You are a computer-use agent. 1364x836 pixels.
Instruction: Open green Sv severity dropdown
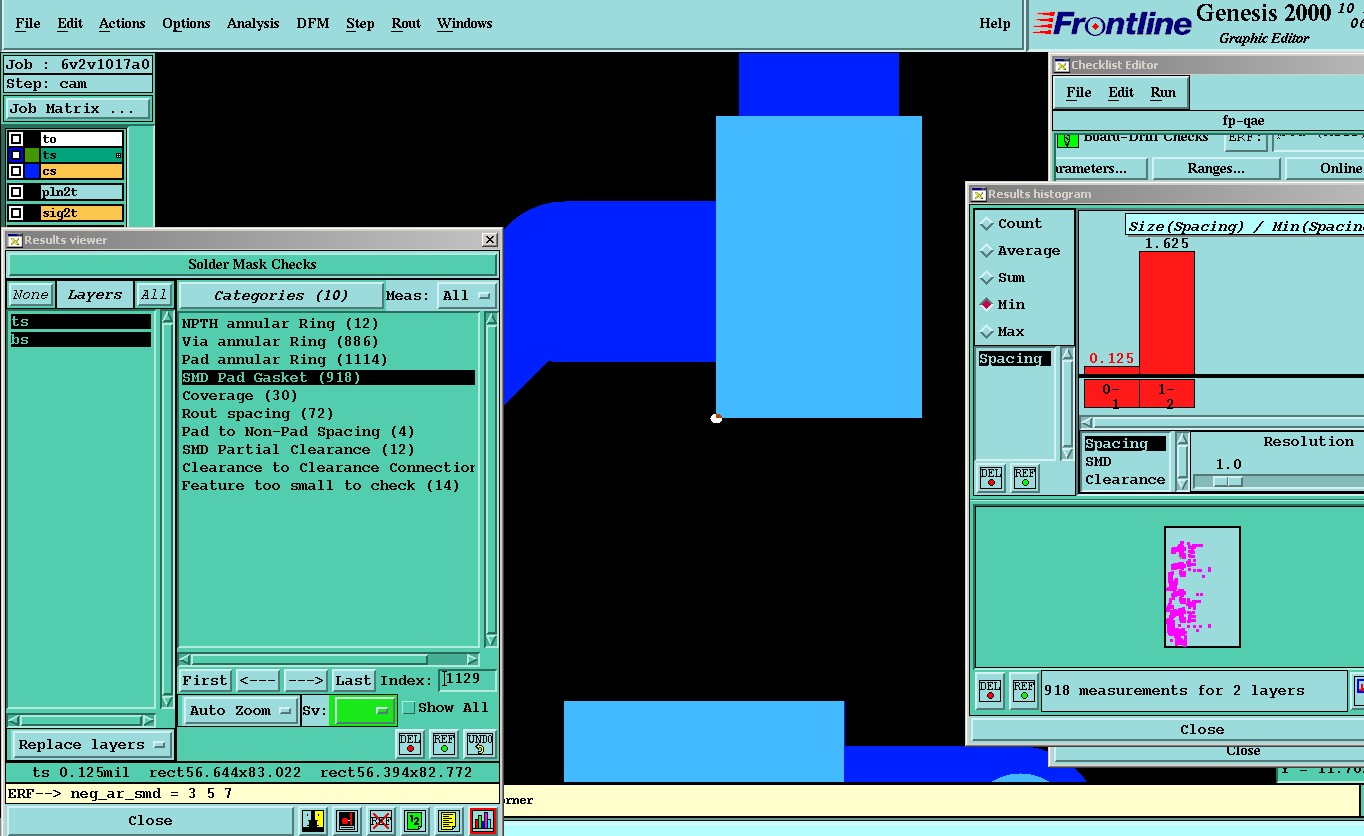click(364, 710)
